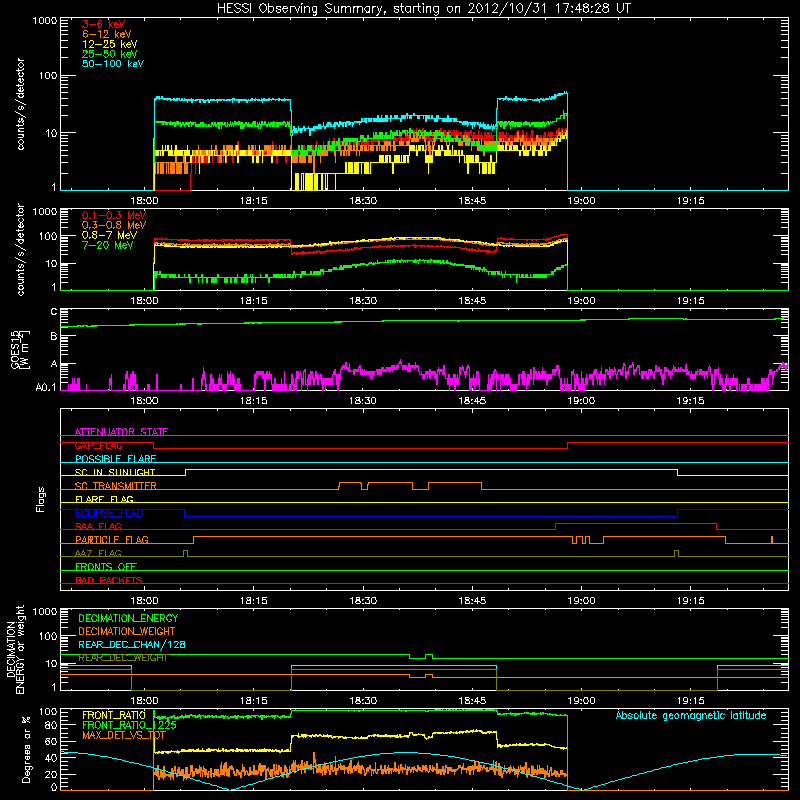This screenshot has width=800, height=800.
Task: Select the PARTICLE_FLAG label
Action: [112, 540]
